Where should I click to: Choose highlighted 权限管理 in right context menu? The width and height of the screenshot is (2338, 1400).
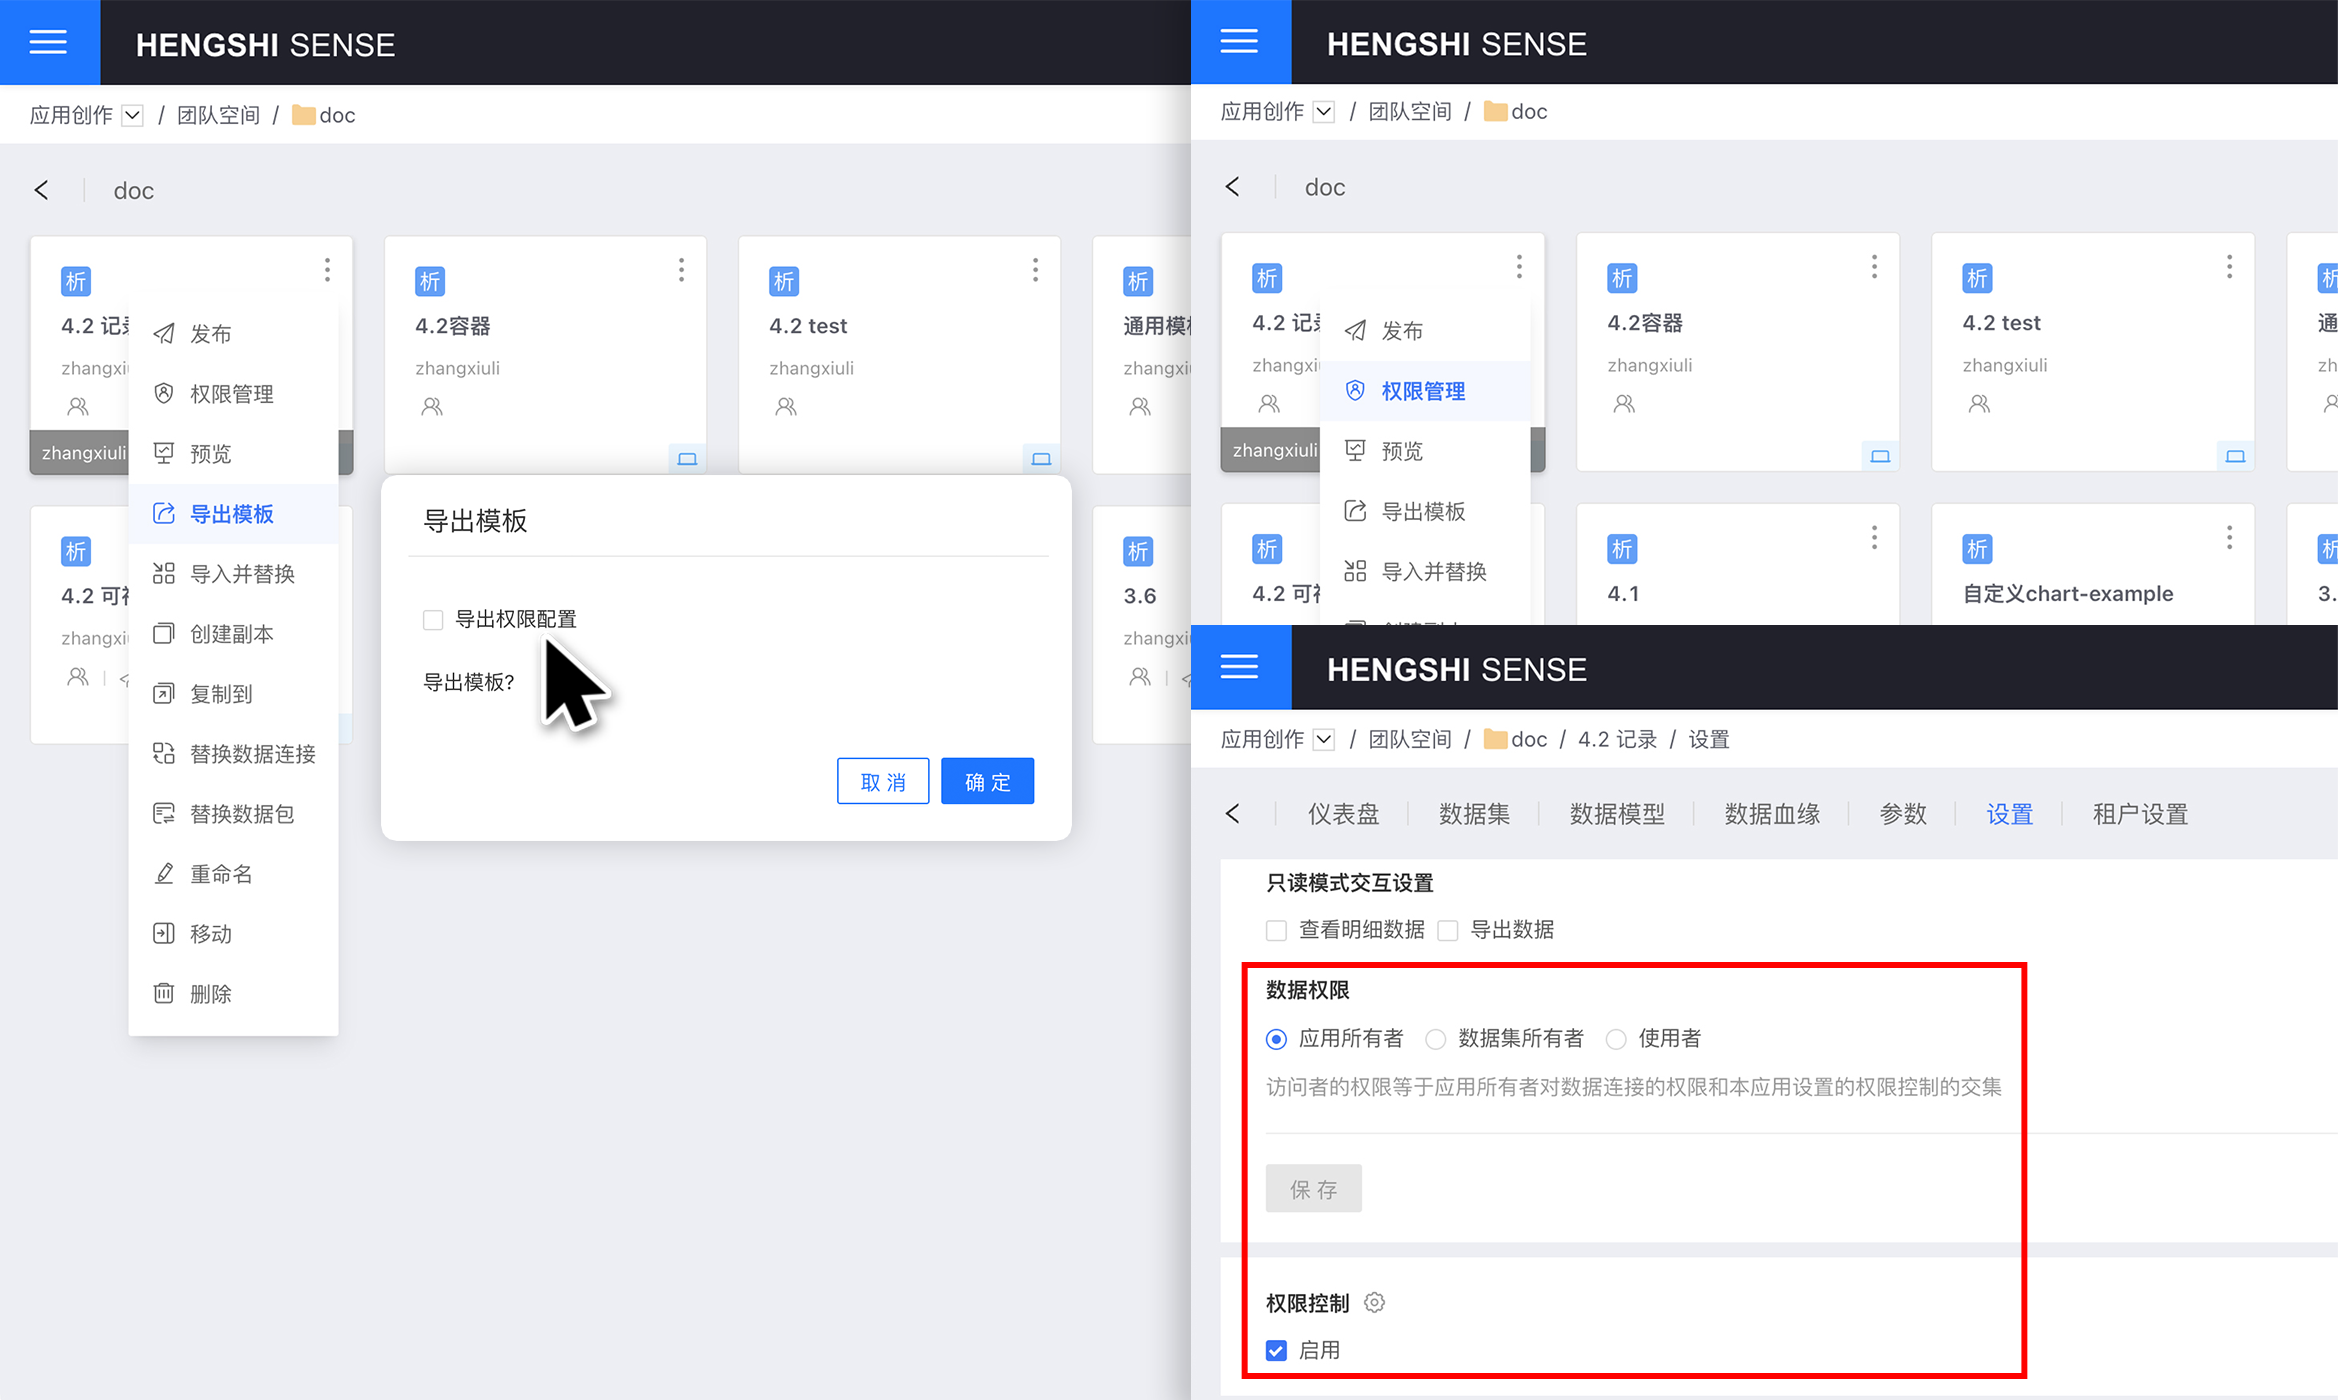pos(1425,391)
